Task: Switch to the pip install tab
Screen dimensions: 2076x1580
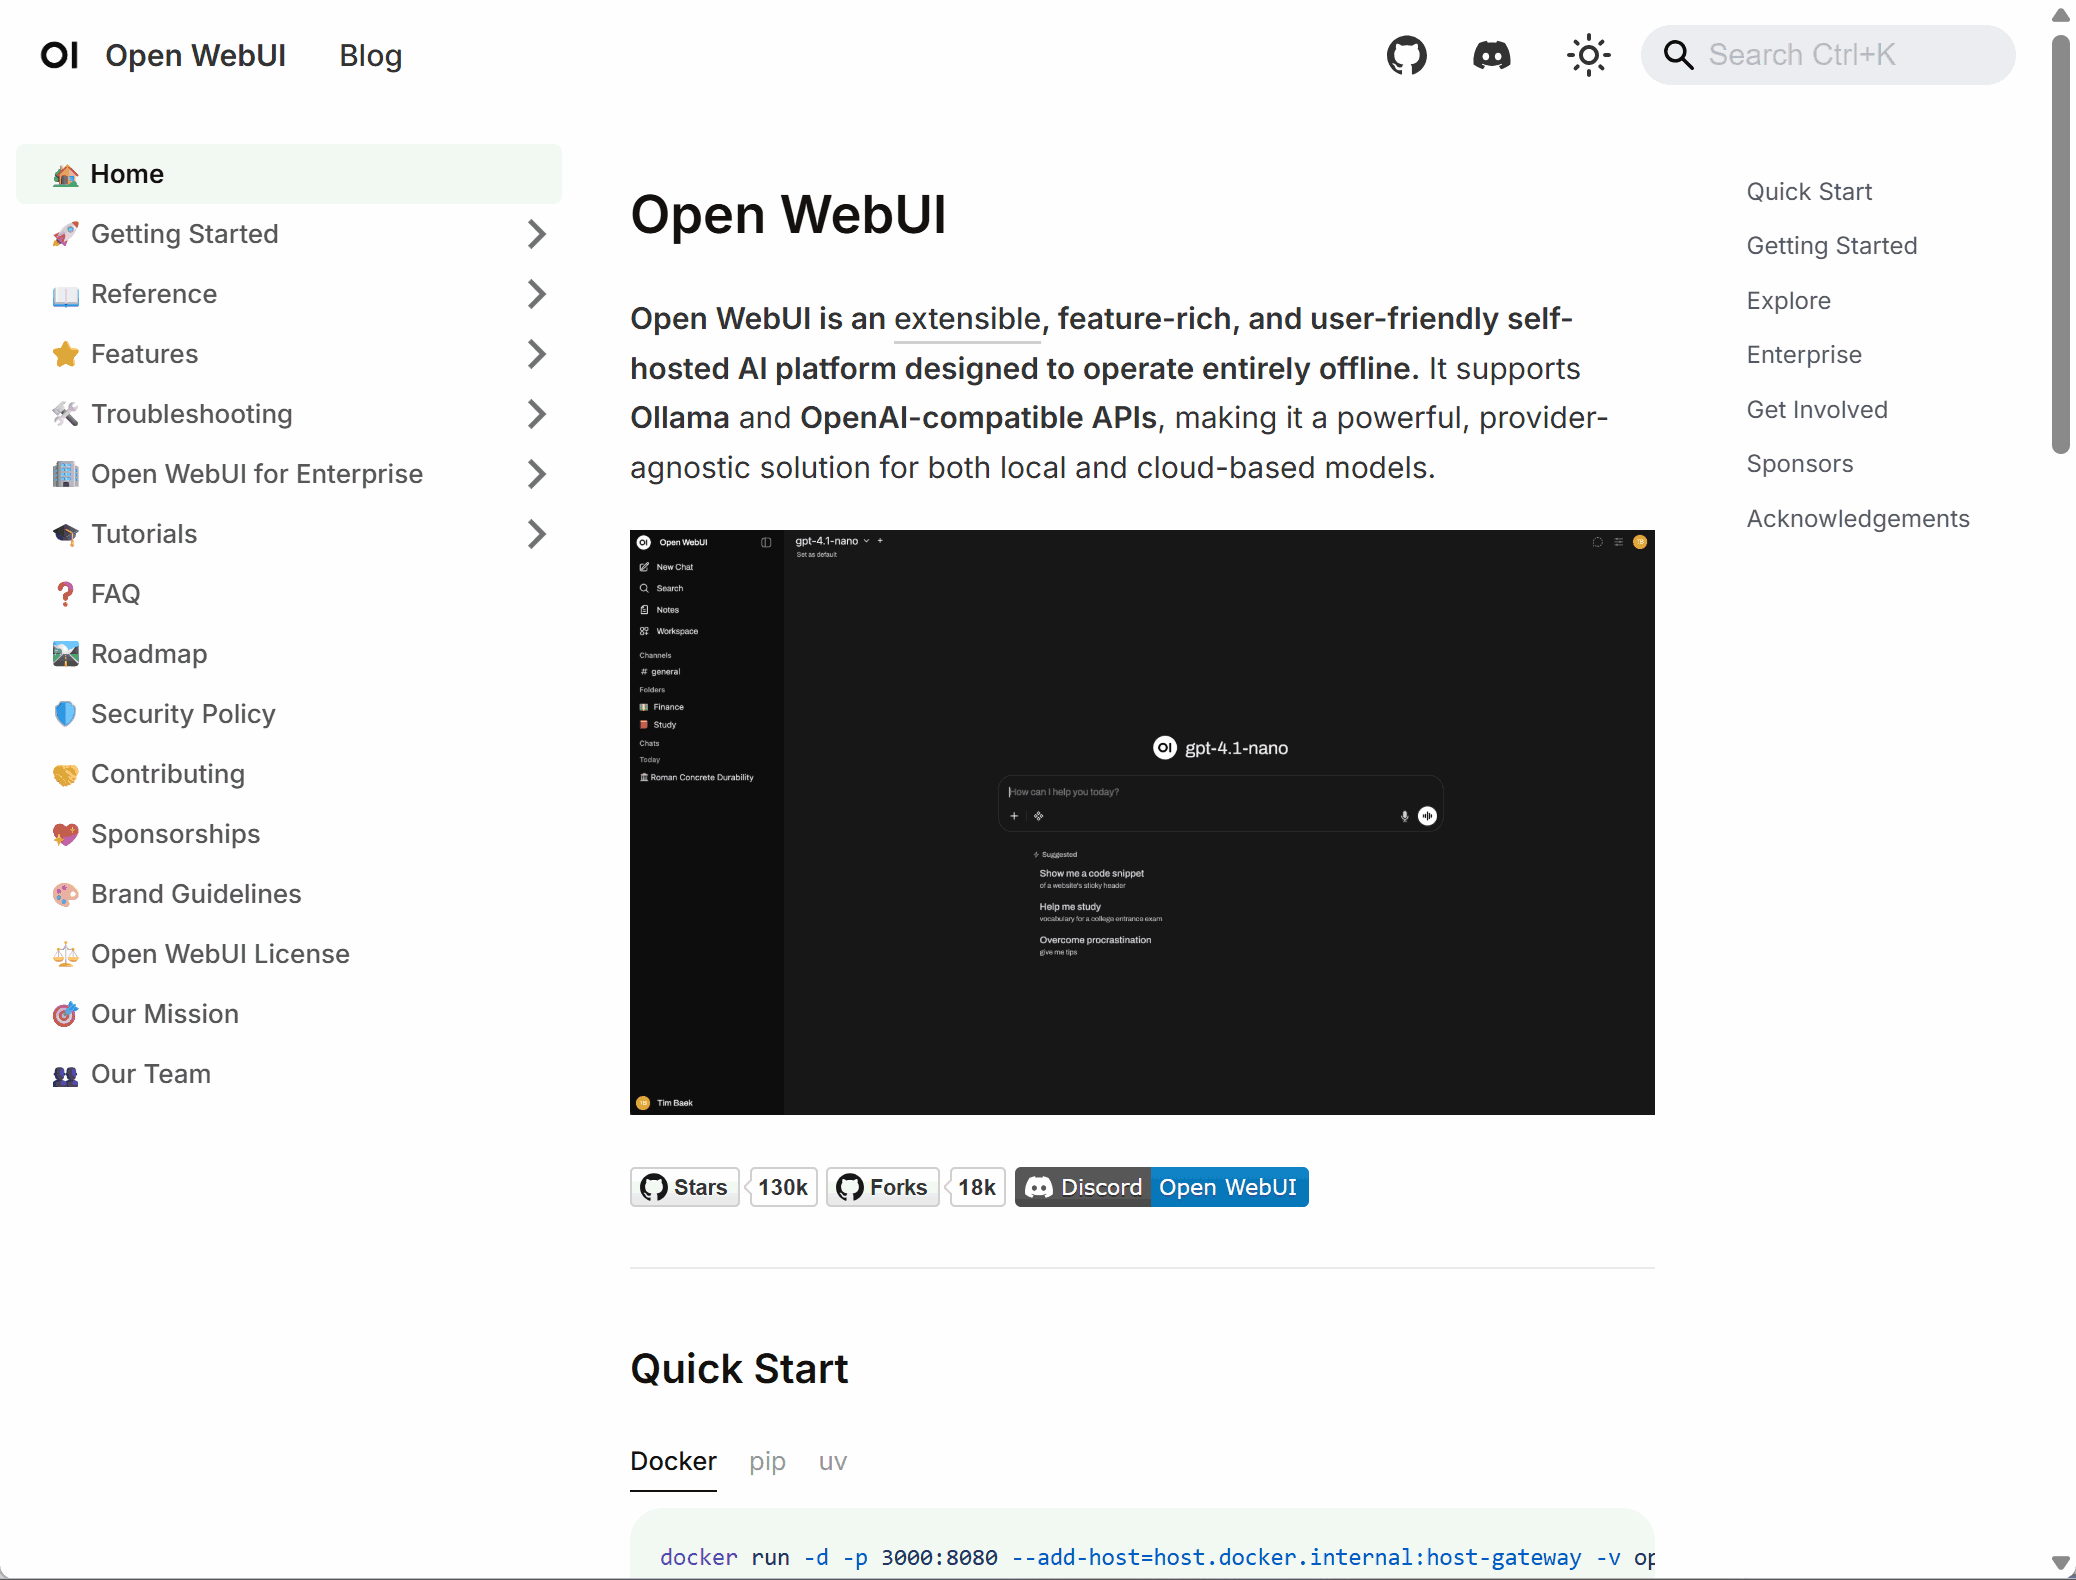Action: [767, 1461]
